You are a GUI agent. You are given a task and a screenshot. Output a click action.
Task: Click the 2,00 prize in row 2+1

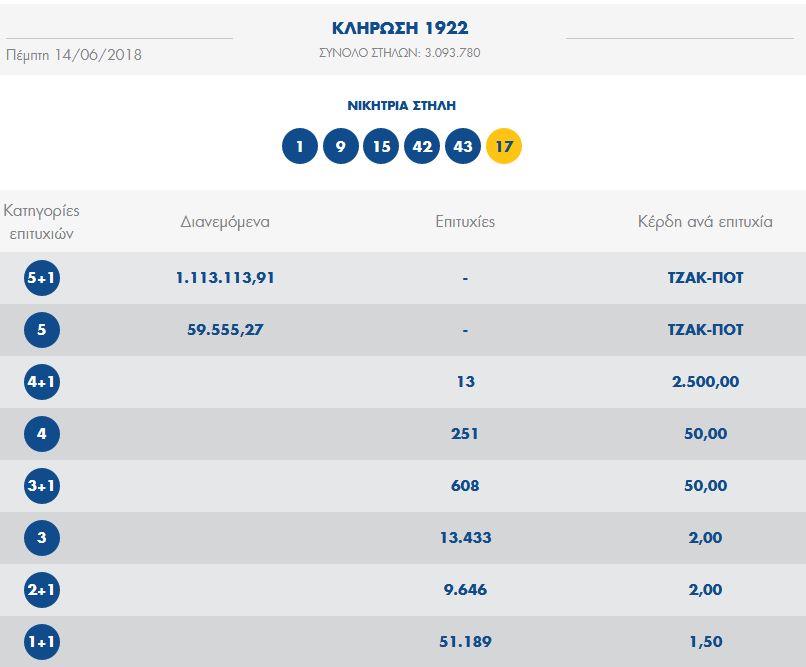click(705, 589)
